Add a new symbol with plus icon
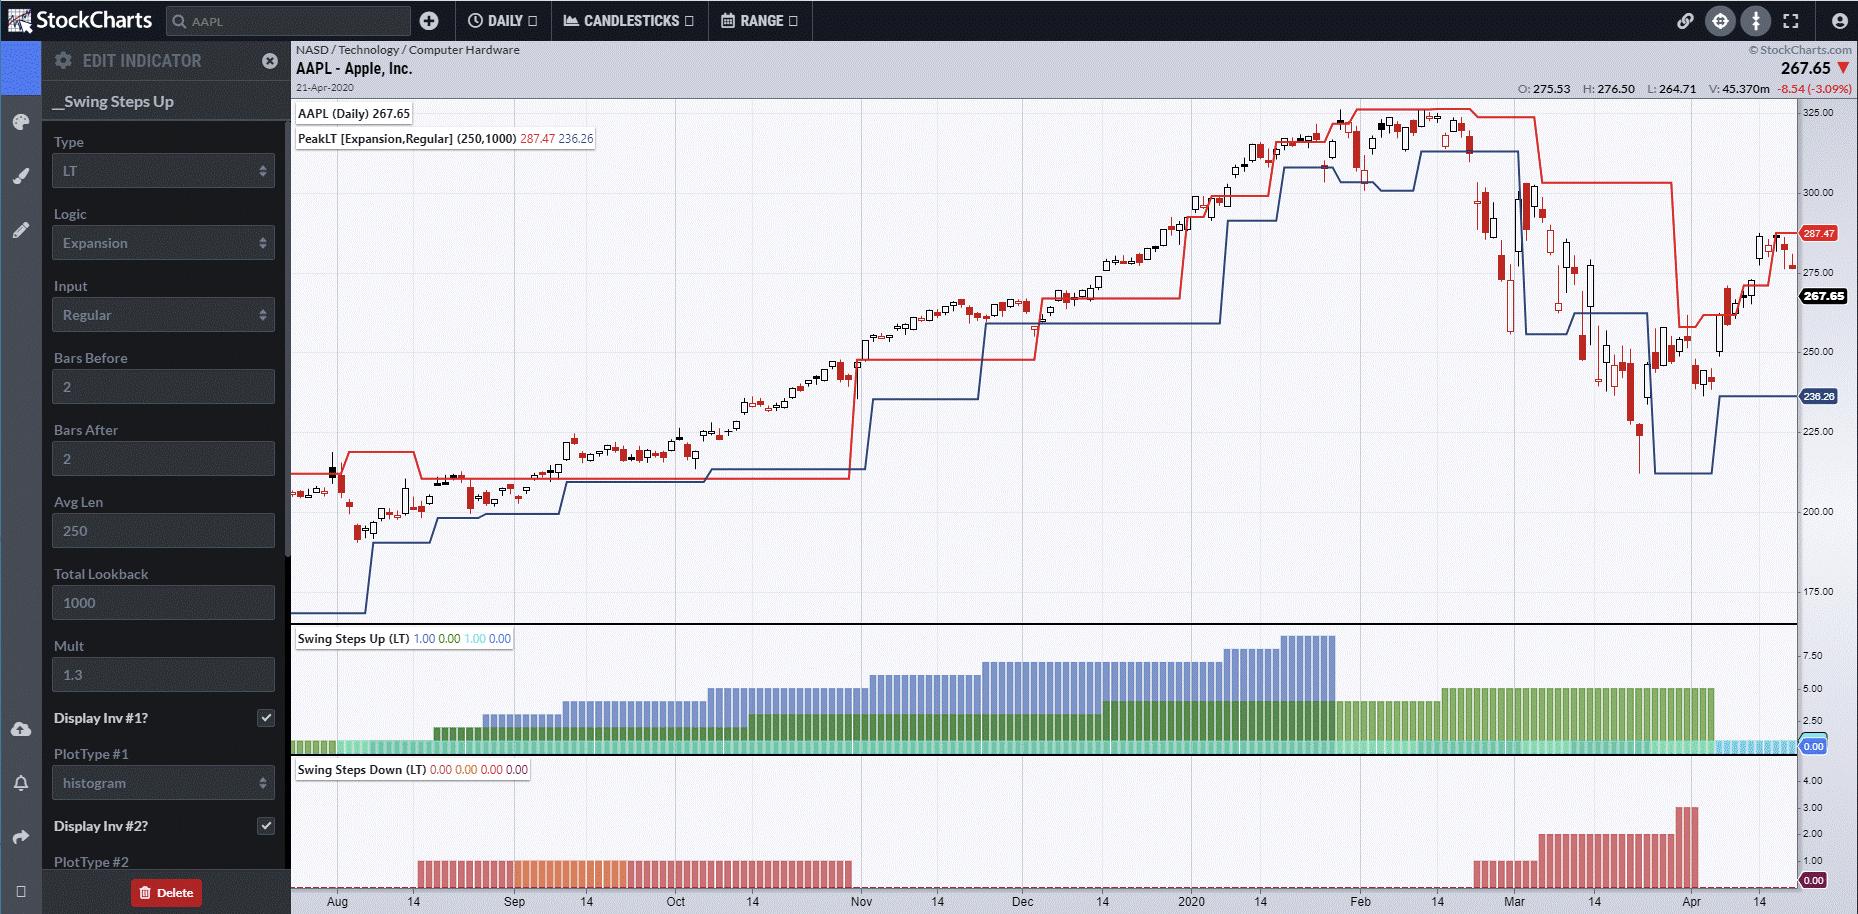The image size is (1858, 914). [x=429, y=20]
